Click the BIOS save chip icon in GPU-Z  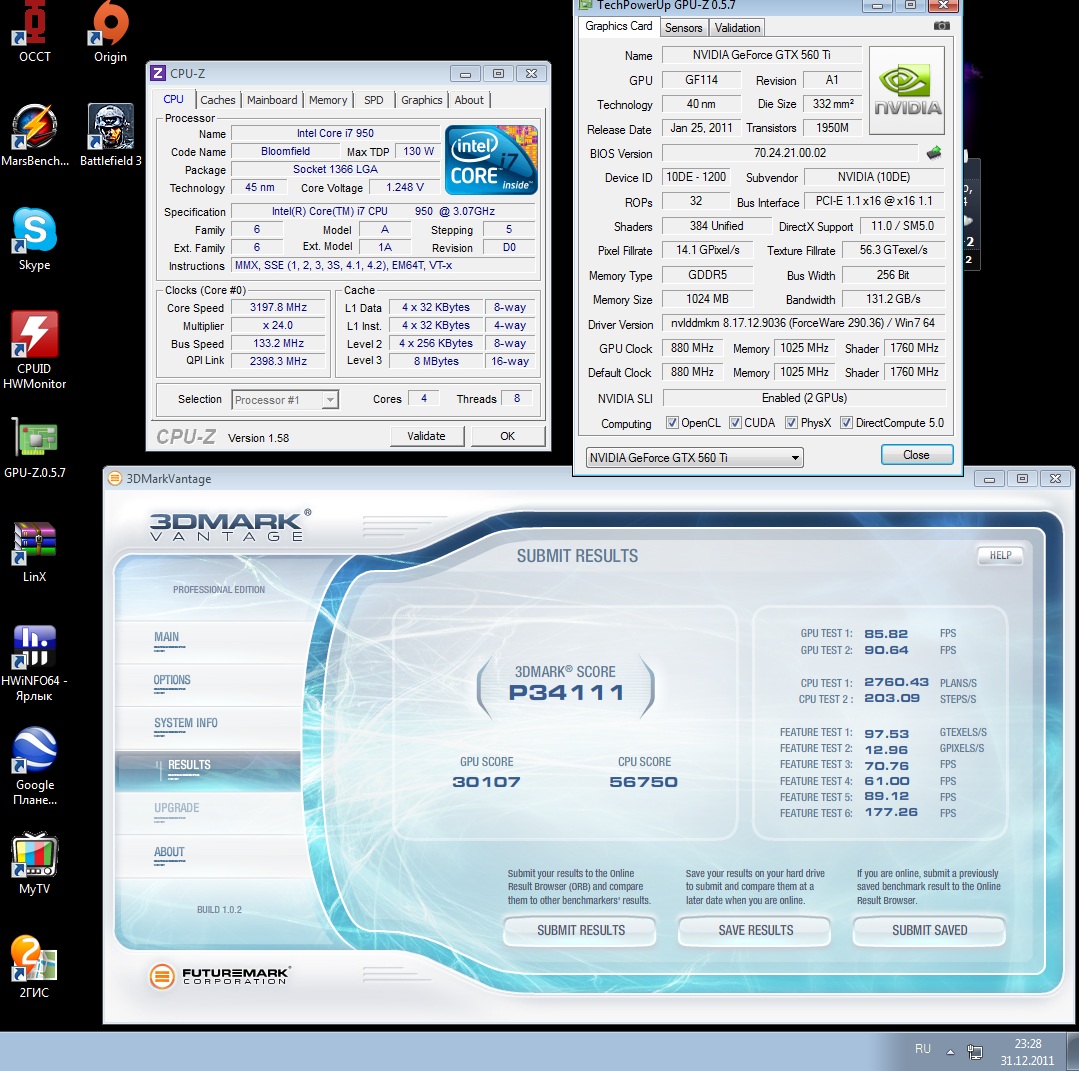click(x=934, y=153)
